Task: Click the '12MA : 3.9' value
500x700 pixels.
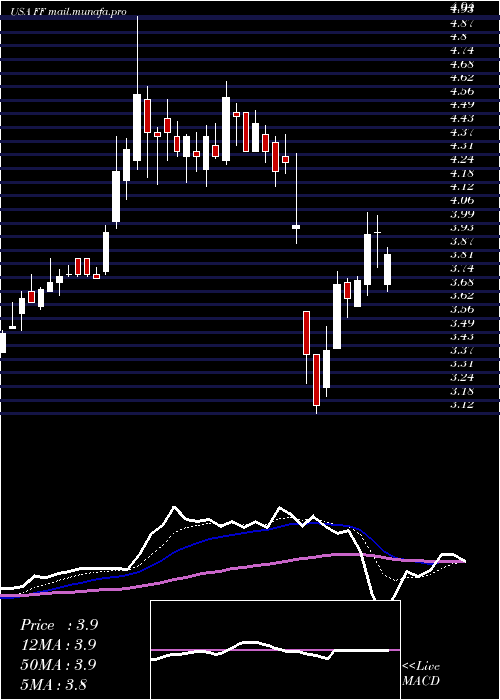Action: pyautogui.click(x=59, y=645)
